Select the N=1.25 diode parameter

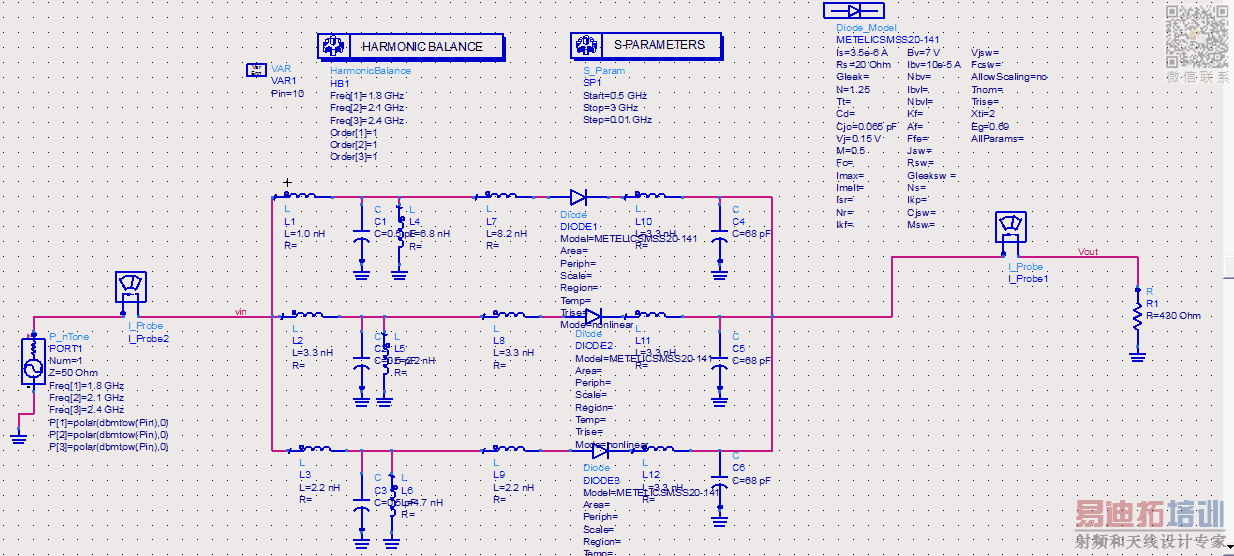[853, 89]
